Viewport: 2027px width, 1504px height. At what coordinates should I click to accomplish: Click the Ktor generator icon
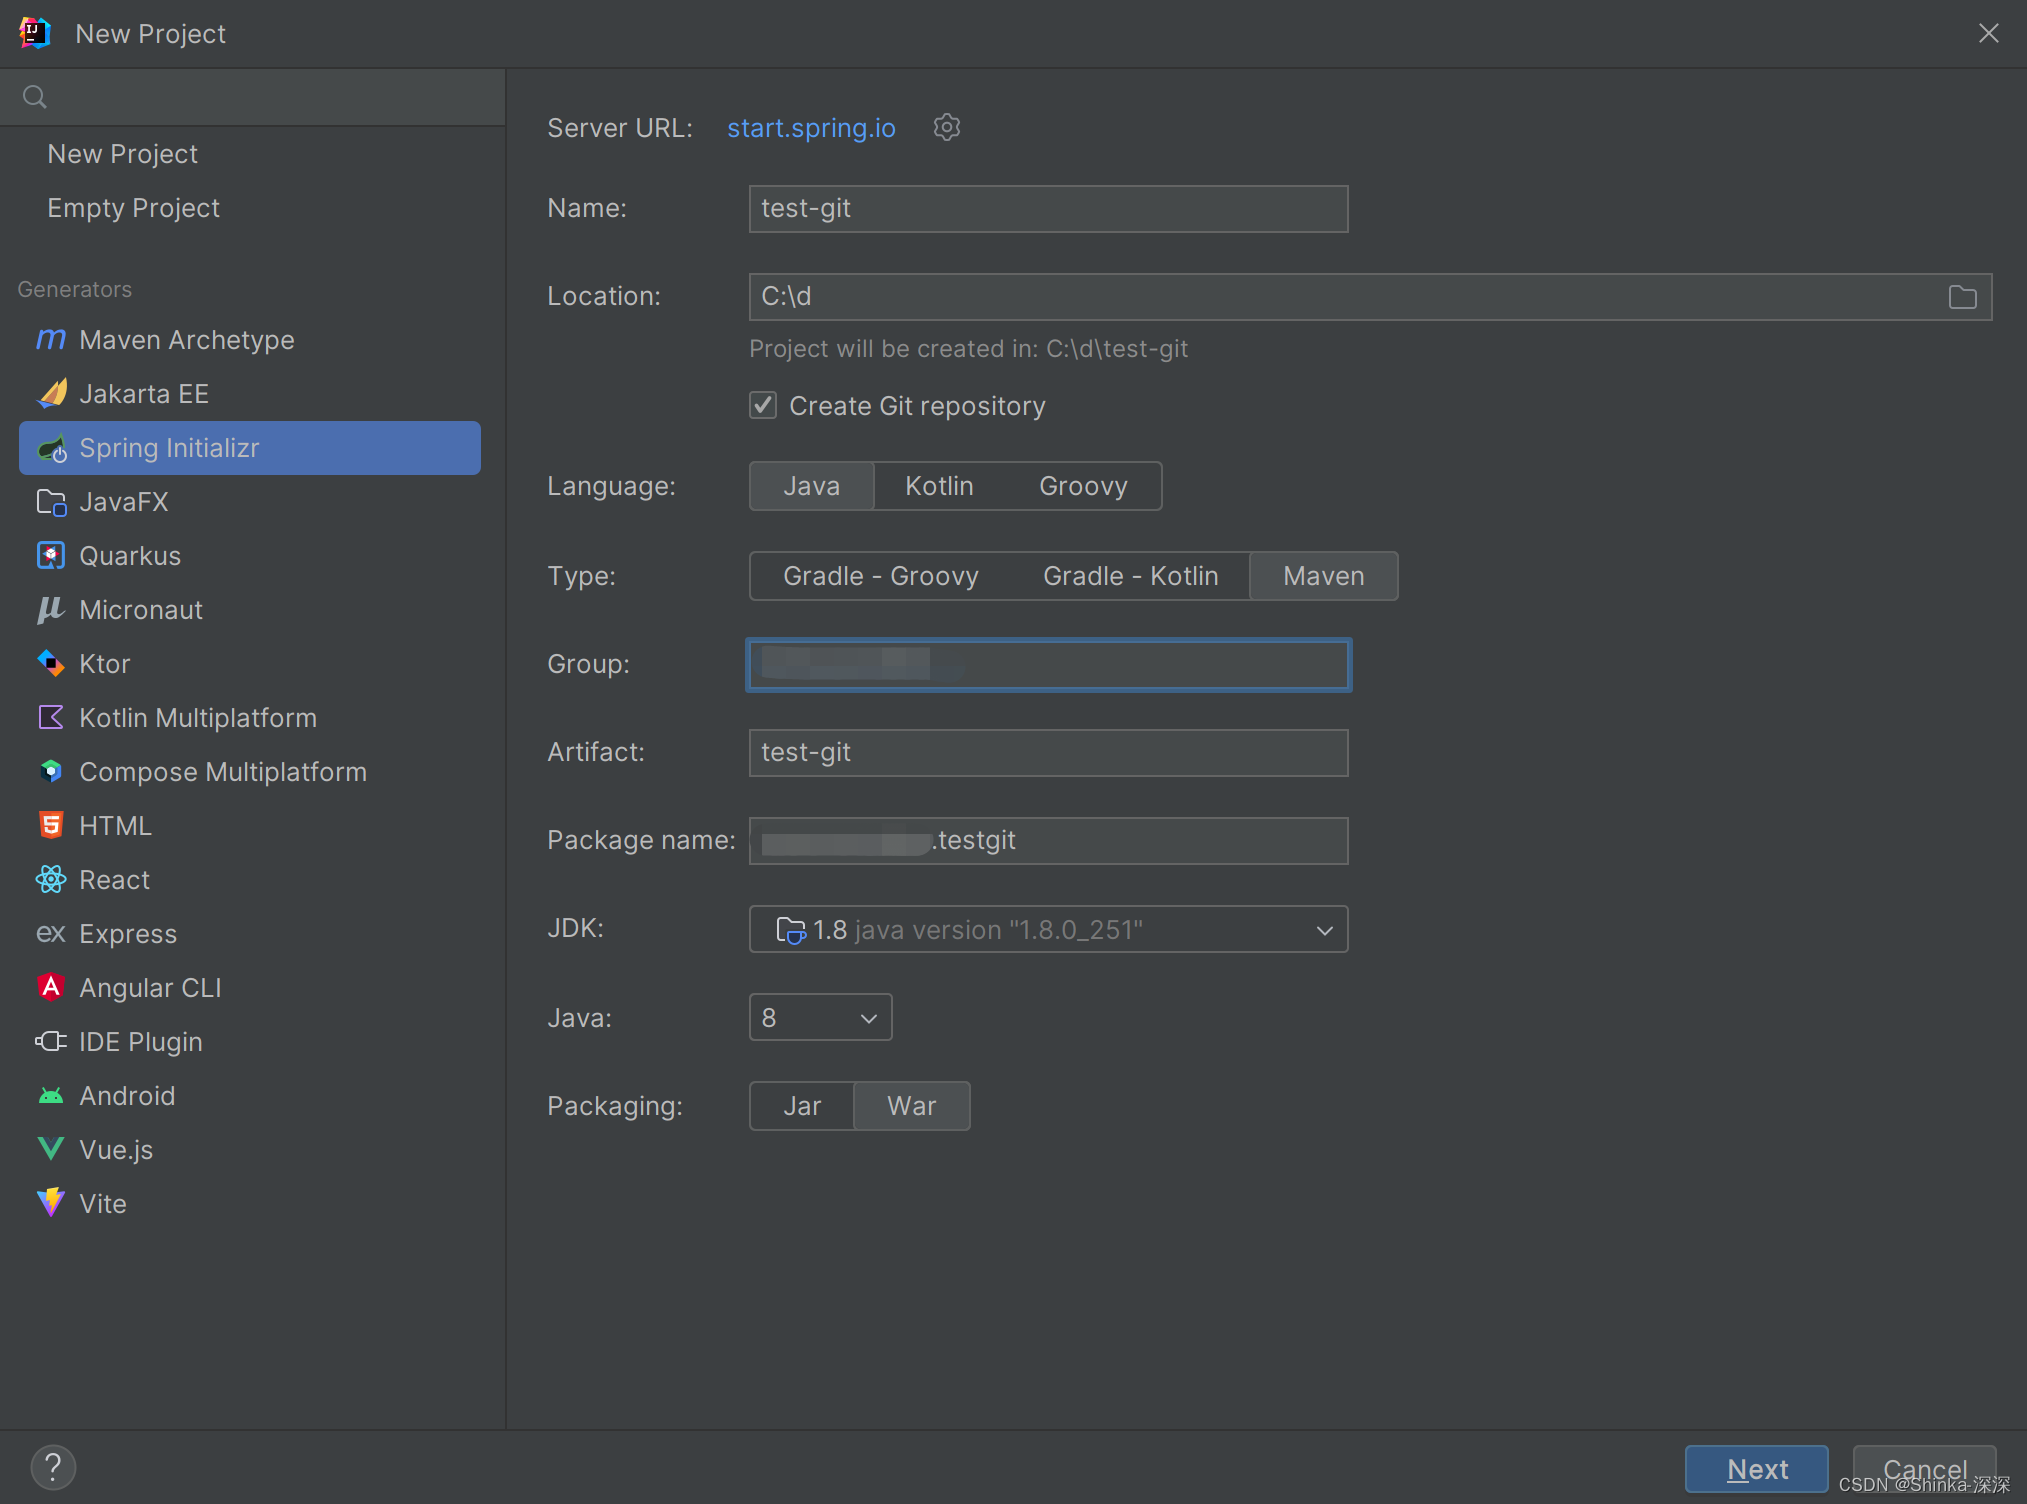pyautogui.click(x=51, y=664)
